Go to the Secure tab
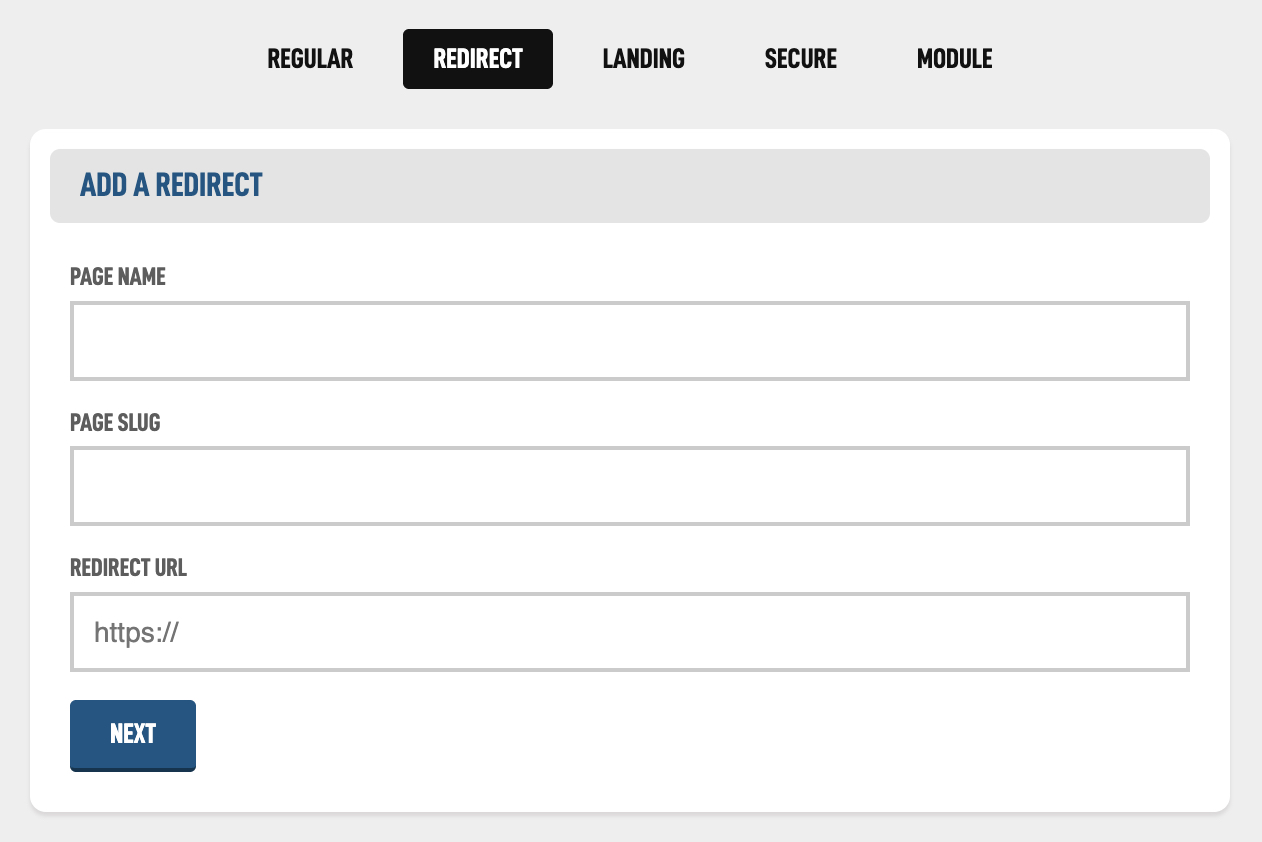 coord(800,59)
